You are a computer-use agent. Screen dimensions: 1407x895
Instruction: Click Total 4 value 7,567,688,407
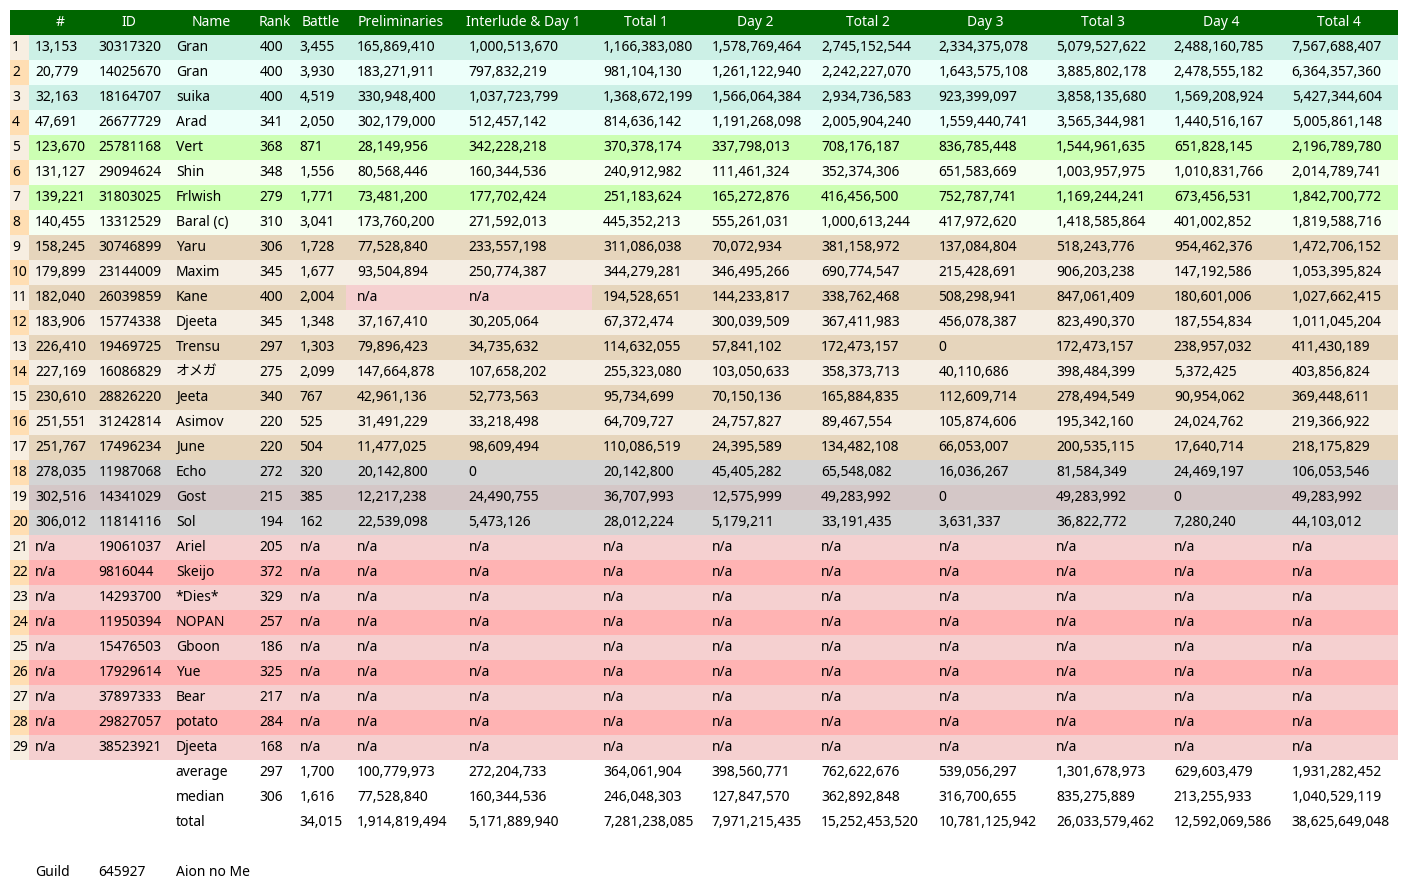[1336, 46]
